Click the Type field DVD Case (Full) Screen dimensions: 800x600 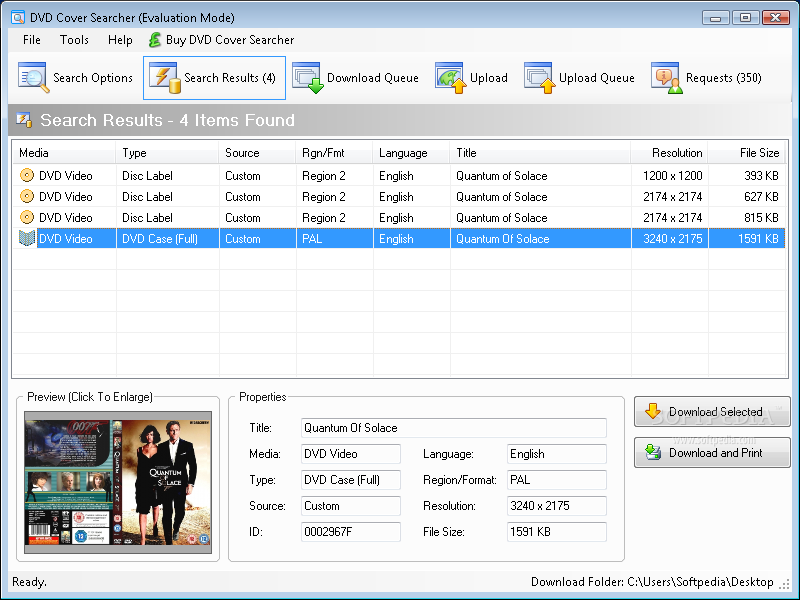[351, 480]
